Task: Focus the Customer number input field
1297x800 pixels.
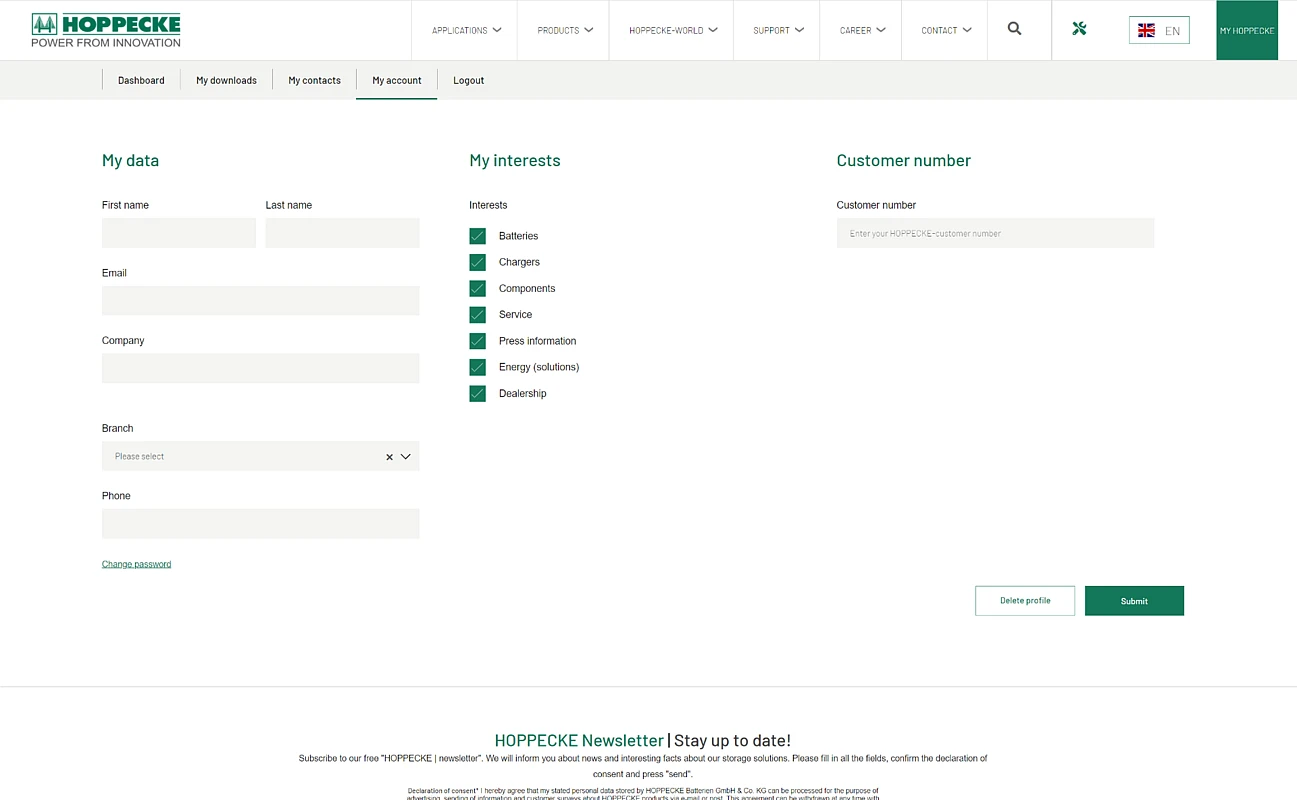Action: click(x=995, y=234)
